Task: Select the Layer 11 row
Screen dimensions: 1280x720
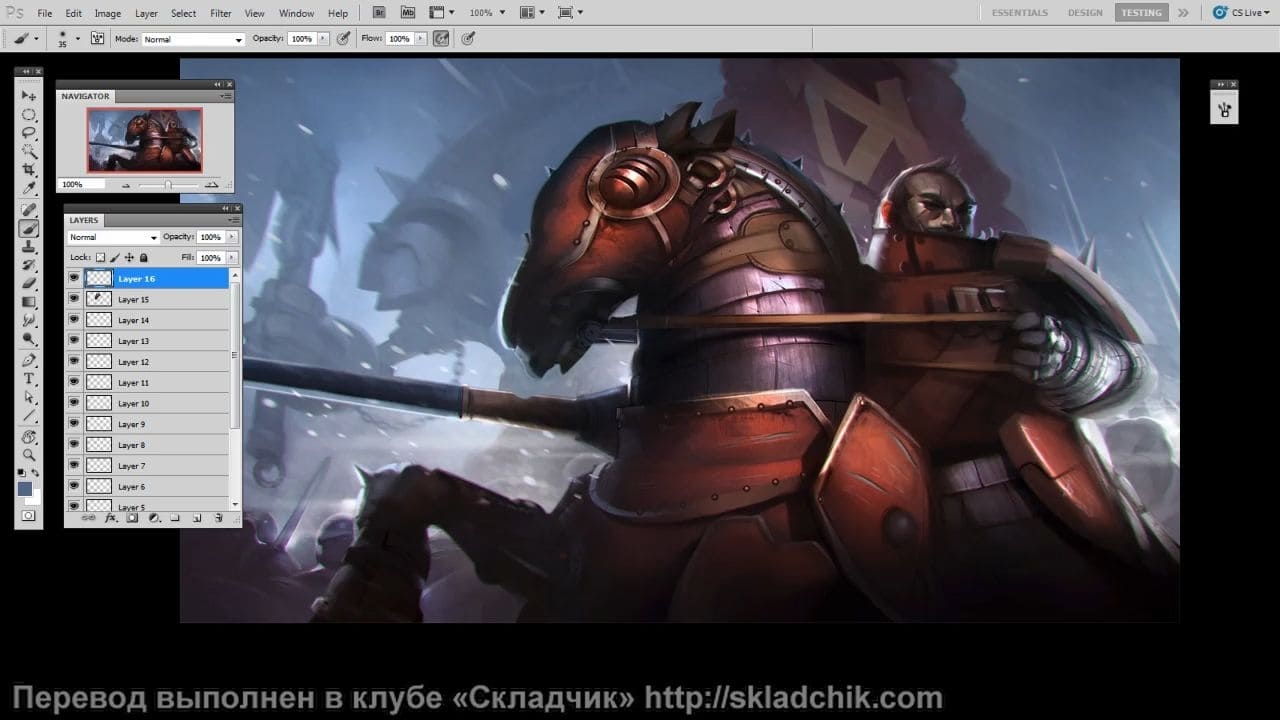Action: (x=148, y=383)
